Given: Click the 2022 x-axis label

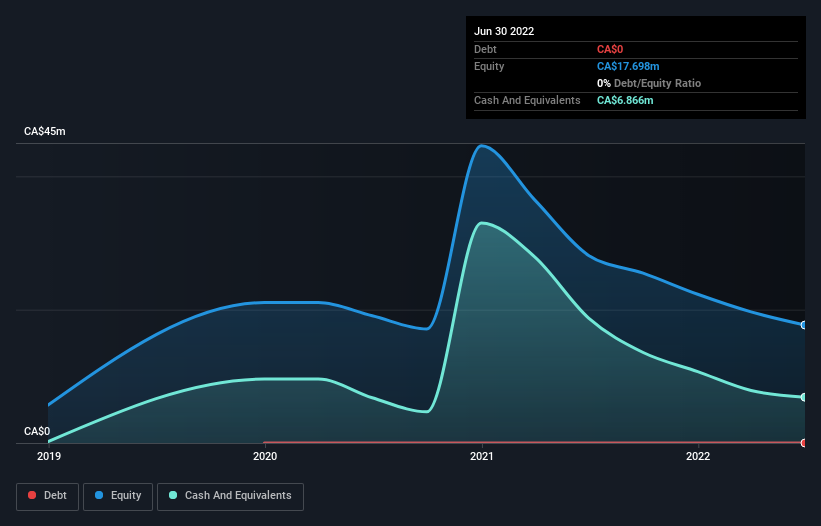Looking at the screenshot, I should point(698,456).
